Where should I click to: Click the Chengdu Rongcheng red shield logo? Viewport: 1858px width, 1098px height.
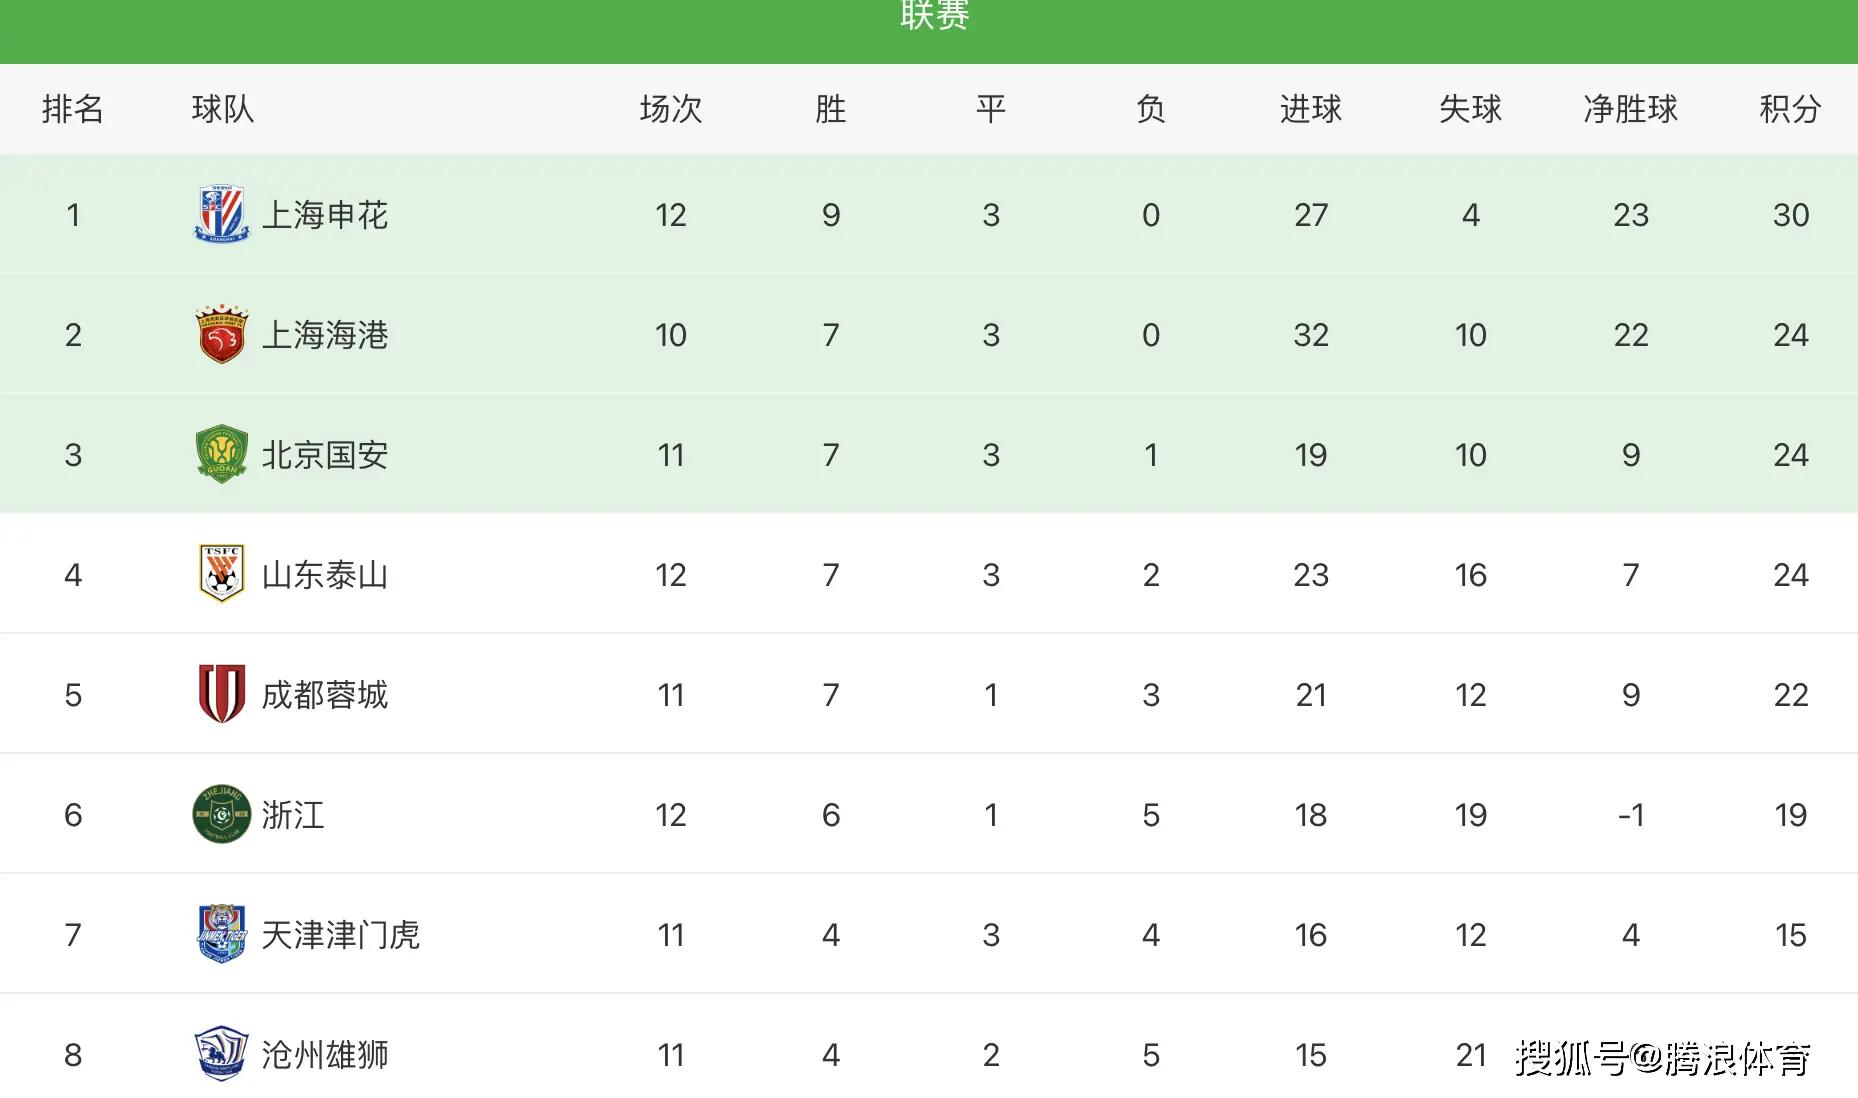coord(221,694)
